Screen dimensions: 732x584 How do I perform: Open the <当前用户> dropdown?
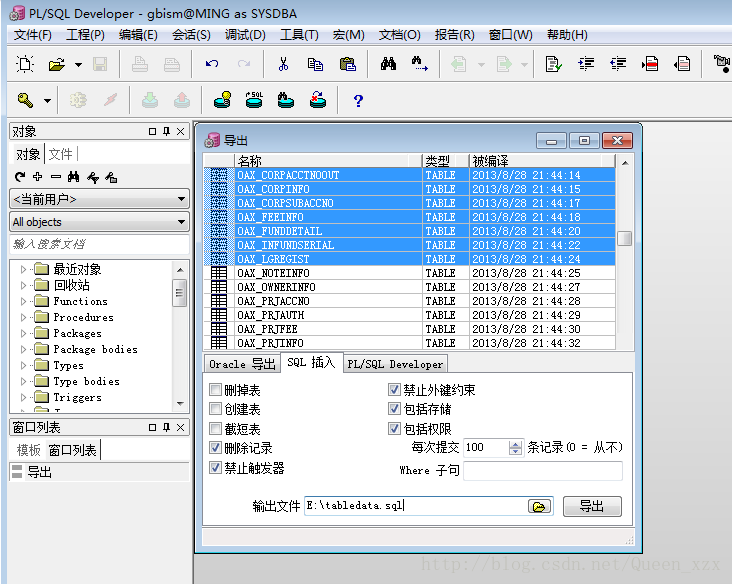[x=99, y=199]
